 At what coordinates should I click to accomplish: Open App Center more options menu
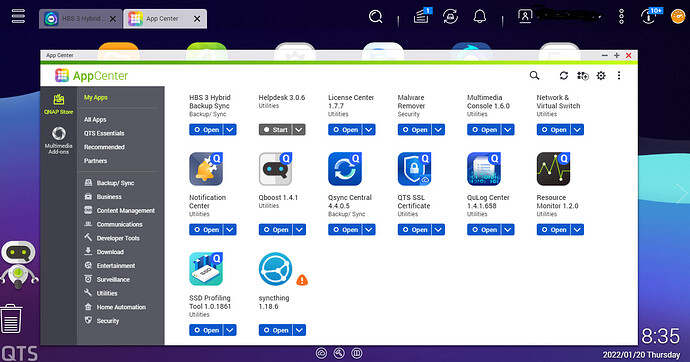tap(619, 76)
